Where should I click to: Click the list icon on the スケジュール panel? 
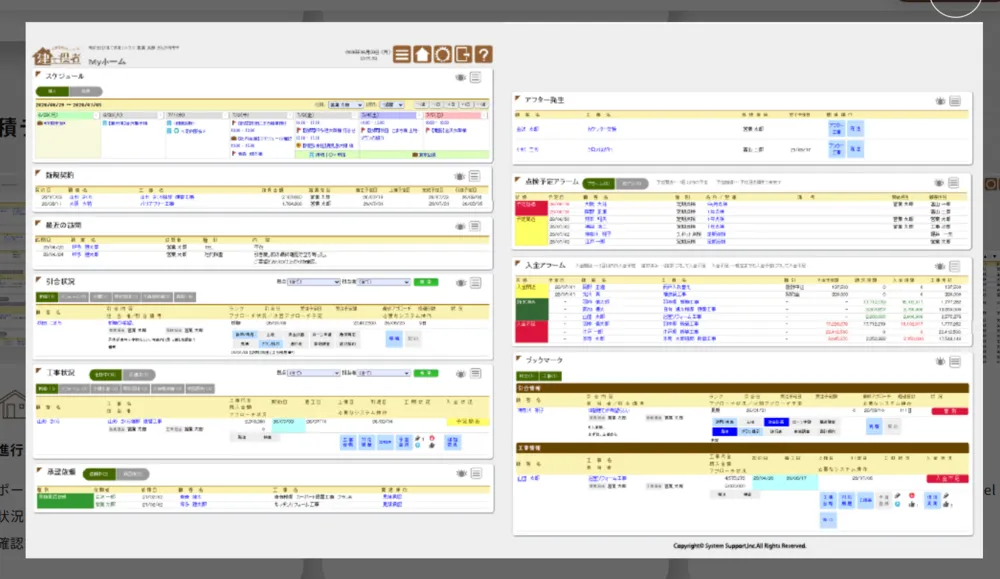[475, 78]
